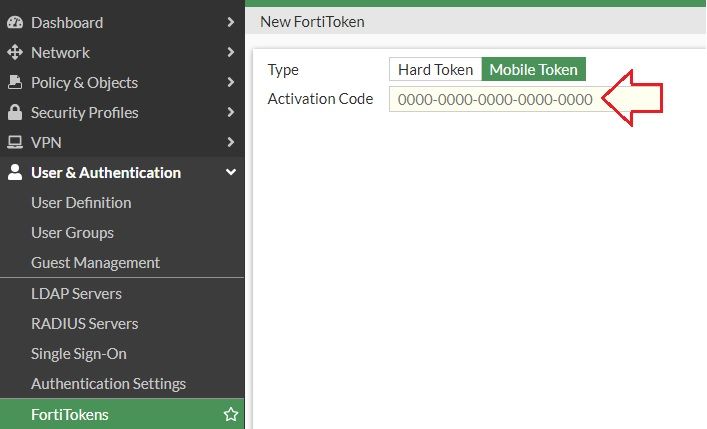Open LDAP Servers settings

pyautogui.click(x=76, y=294)
